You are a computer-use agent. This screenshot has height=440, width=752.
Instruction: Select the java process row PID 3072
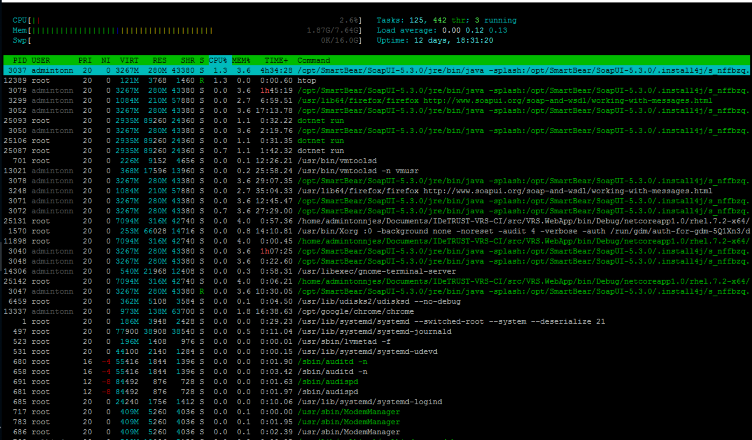click(x=376, y=211)
